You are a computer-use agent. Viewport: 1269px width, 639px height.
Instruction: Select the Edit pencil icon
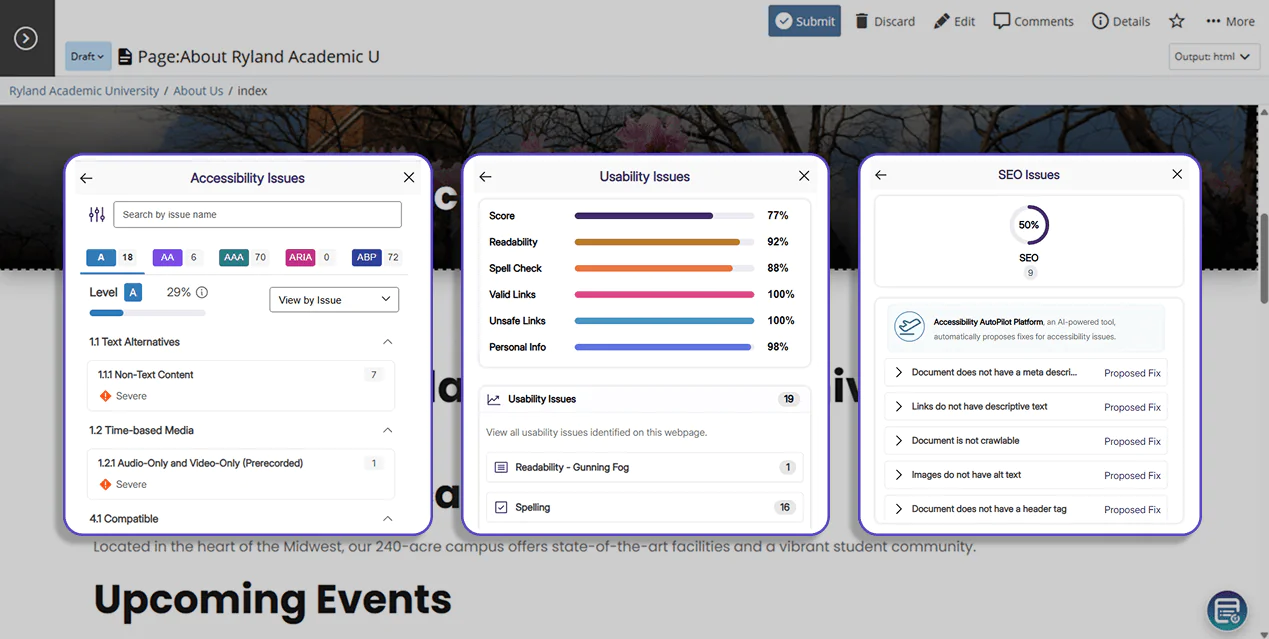pos(940,21)
